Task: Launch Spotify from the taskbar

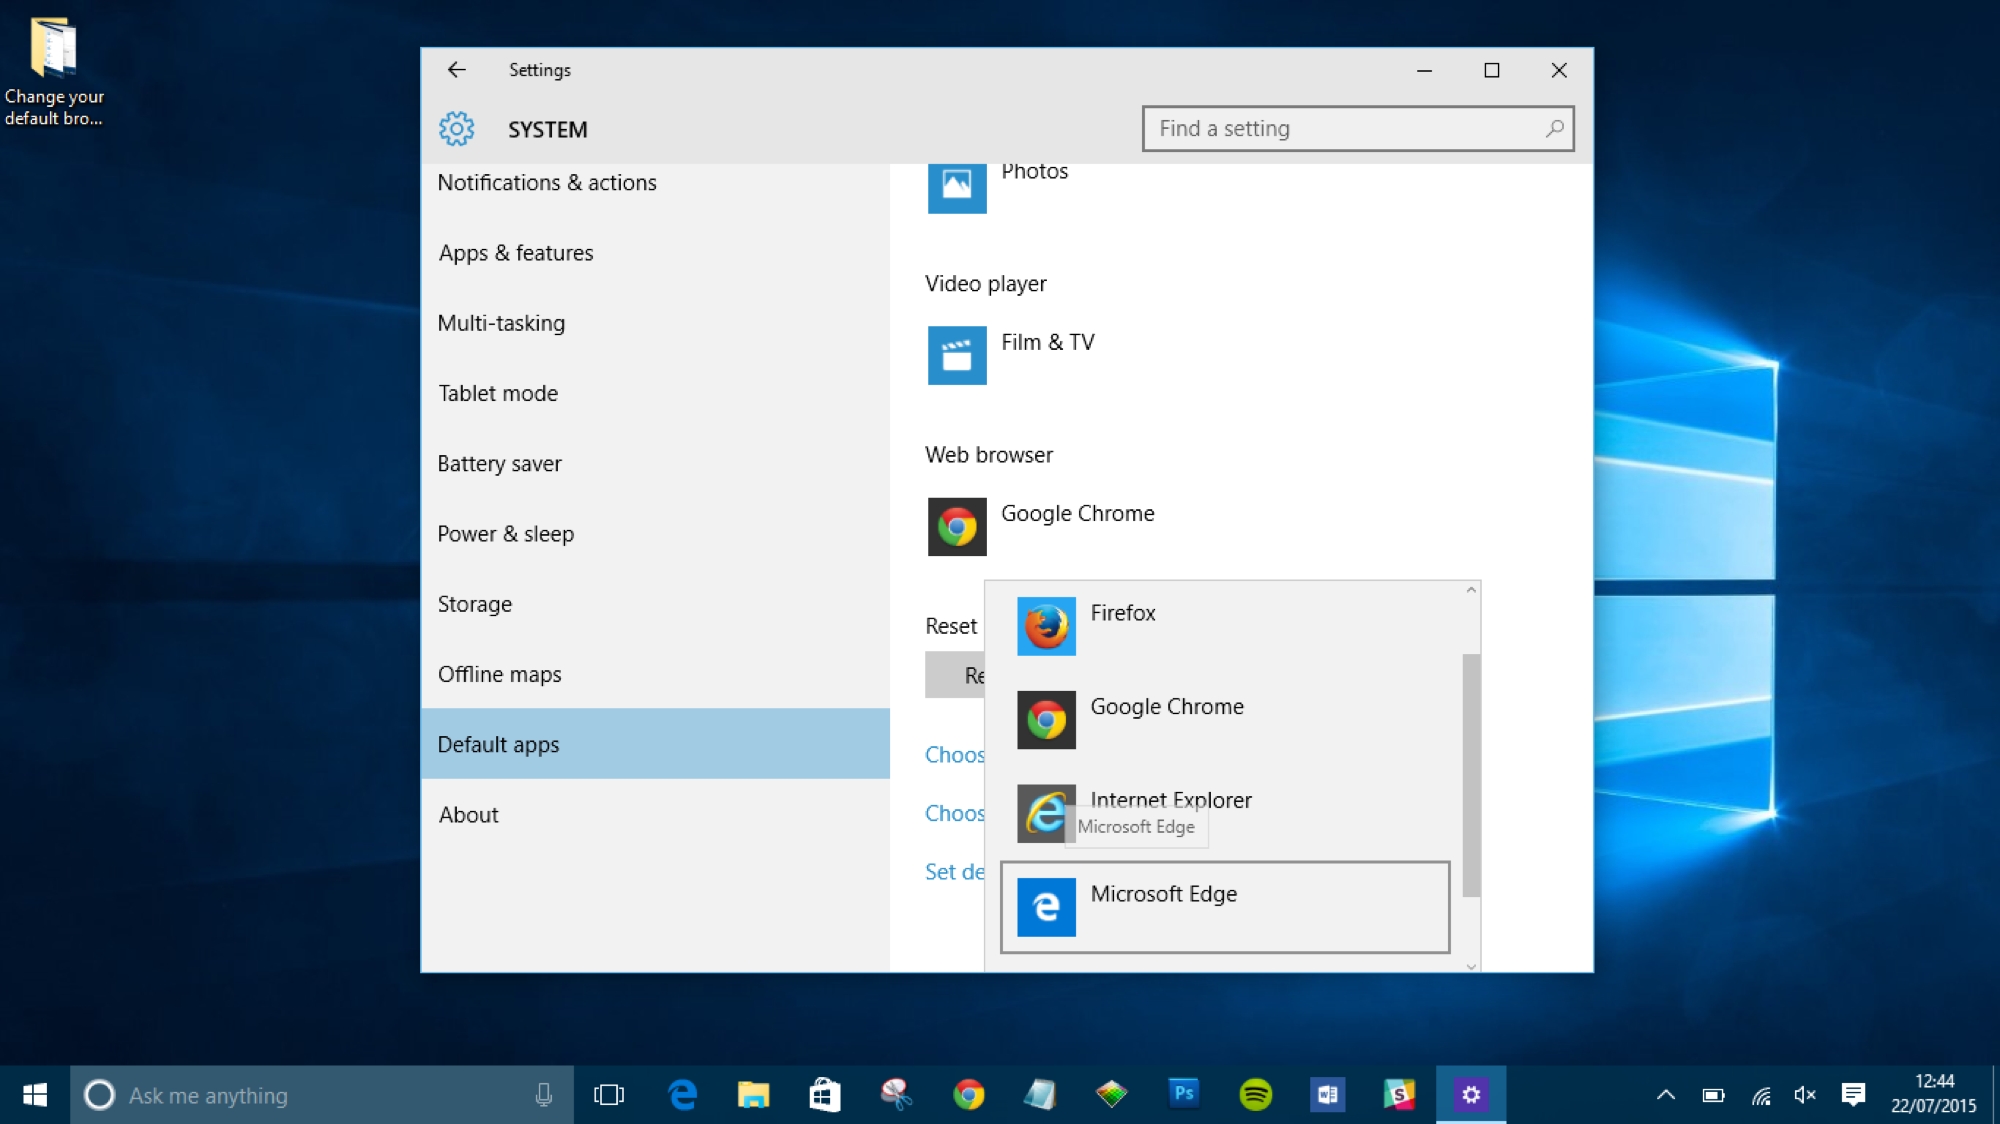Action: coord(1254,1095)
